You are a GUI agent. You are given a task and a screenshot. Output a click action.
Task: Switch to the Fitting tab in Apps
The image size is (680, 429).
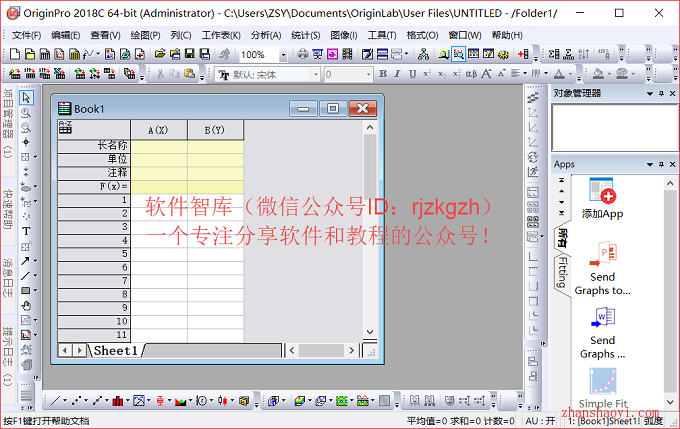coord(562,272)
